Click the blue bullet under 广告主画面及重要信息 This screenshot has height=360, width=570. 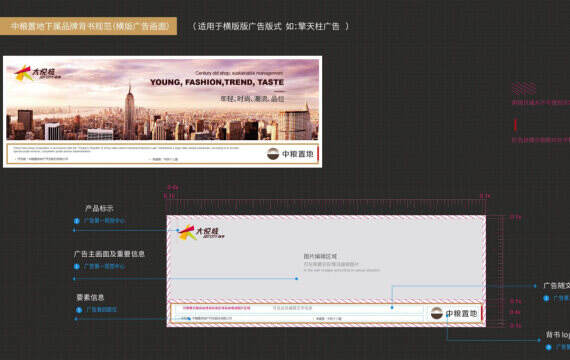tap(77, 267)
